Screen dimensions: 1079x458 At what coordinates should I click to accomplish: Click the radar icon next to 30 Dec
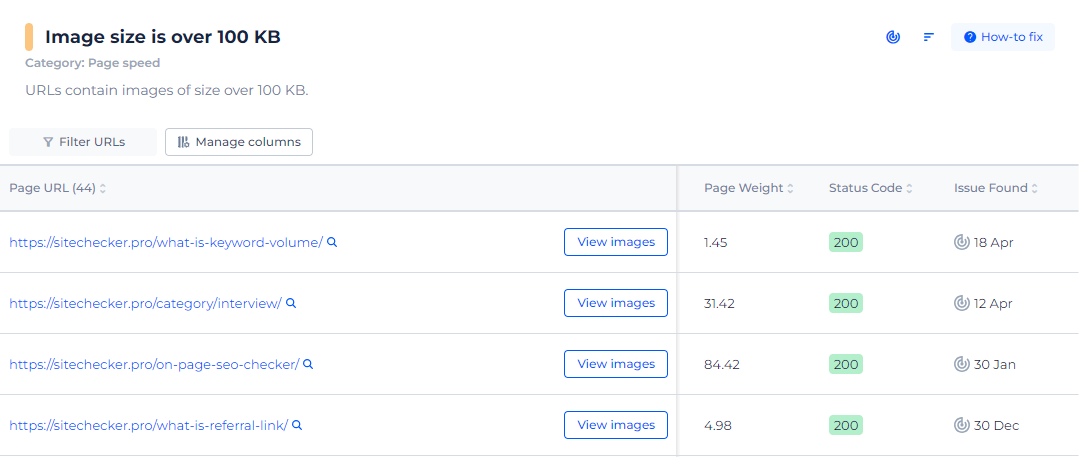(x=961, y=426)
